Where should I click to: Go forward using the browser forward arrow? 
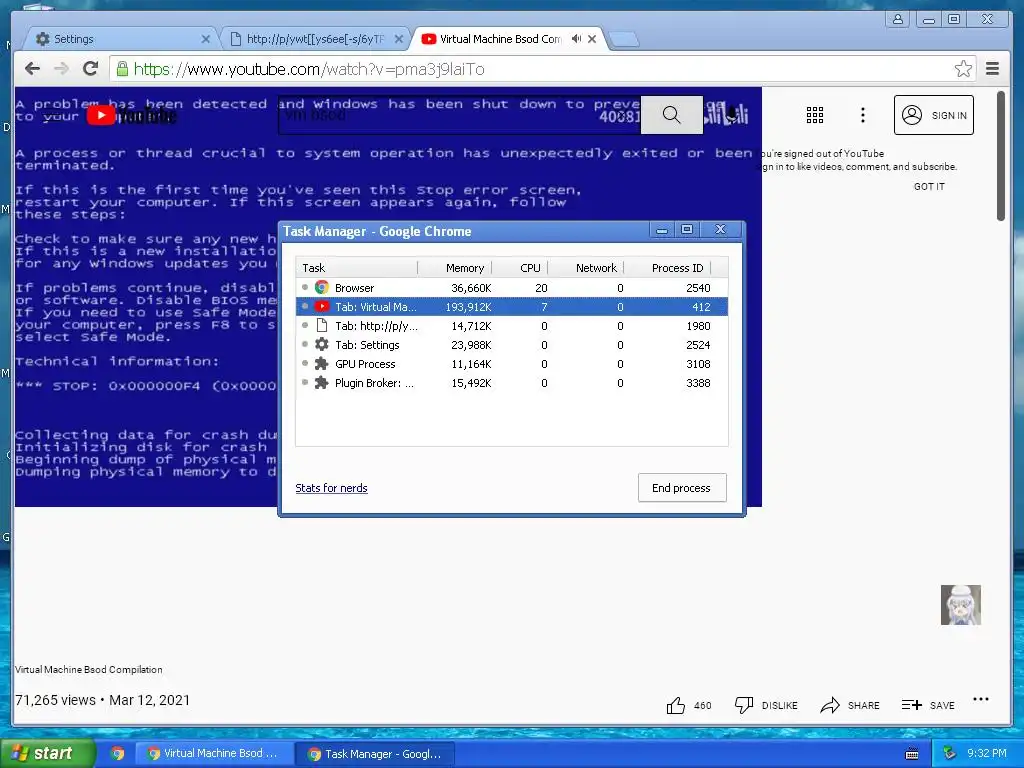click(61, 69)
